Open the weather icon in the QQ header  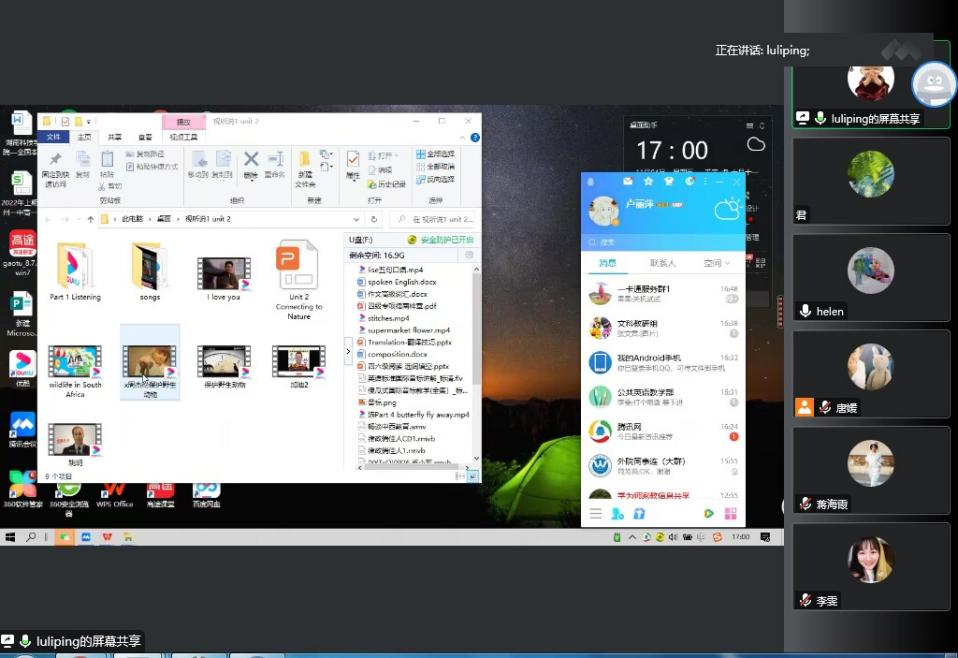(x=726, y=208)
